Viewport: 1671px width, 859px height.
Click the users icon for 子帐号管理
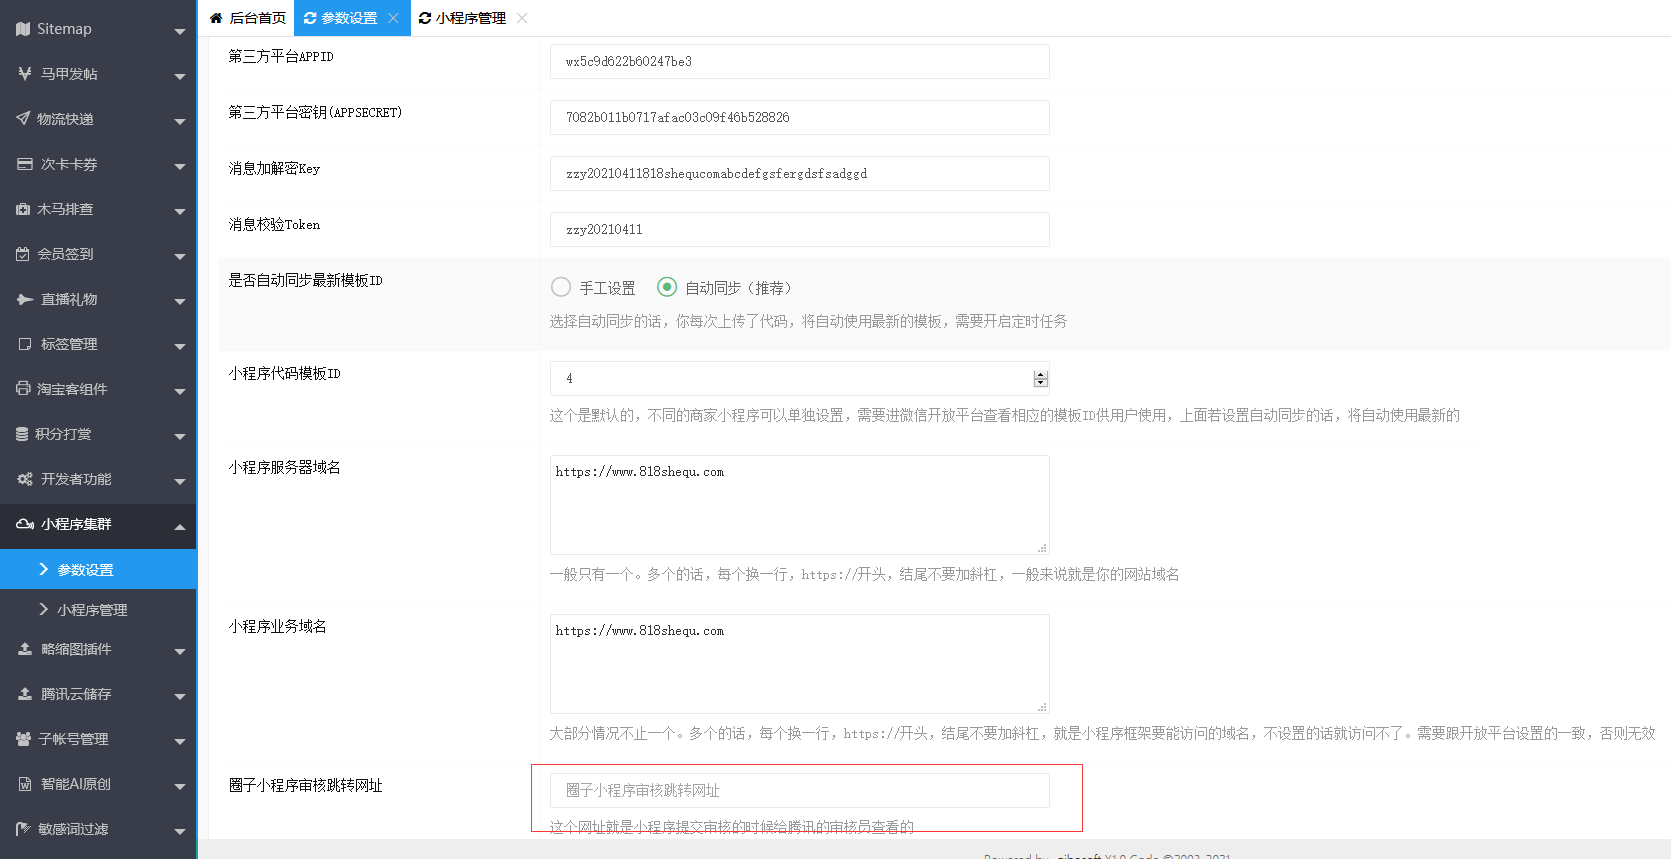24,739
